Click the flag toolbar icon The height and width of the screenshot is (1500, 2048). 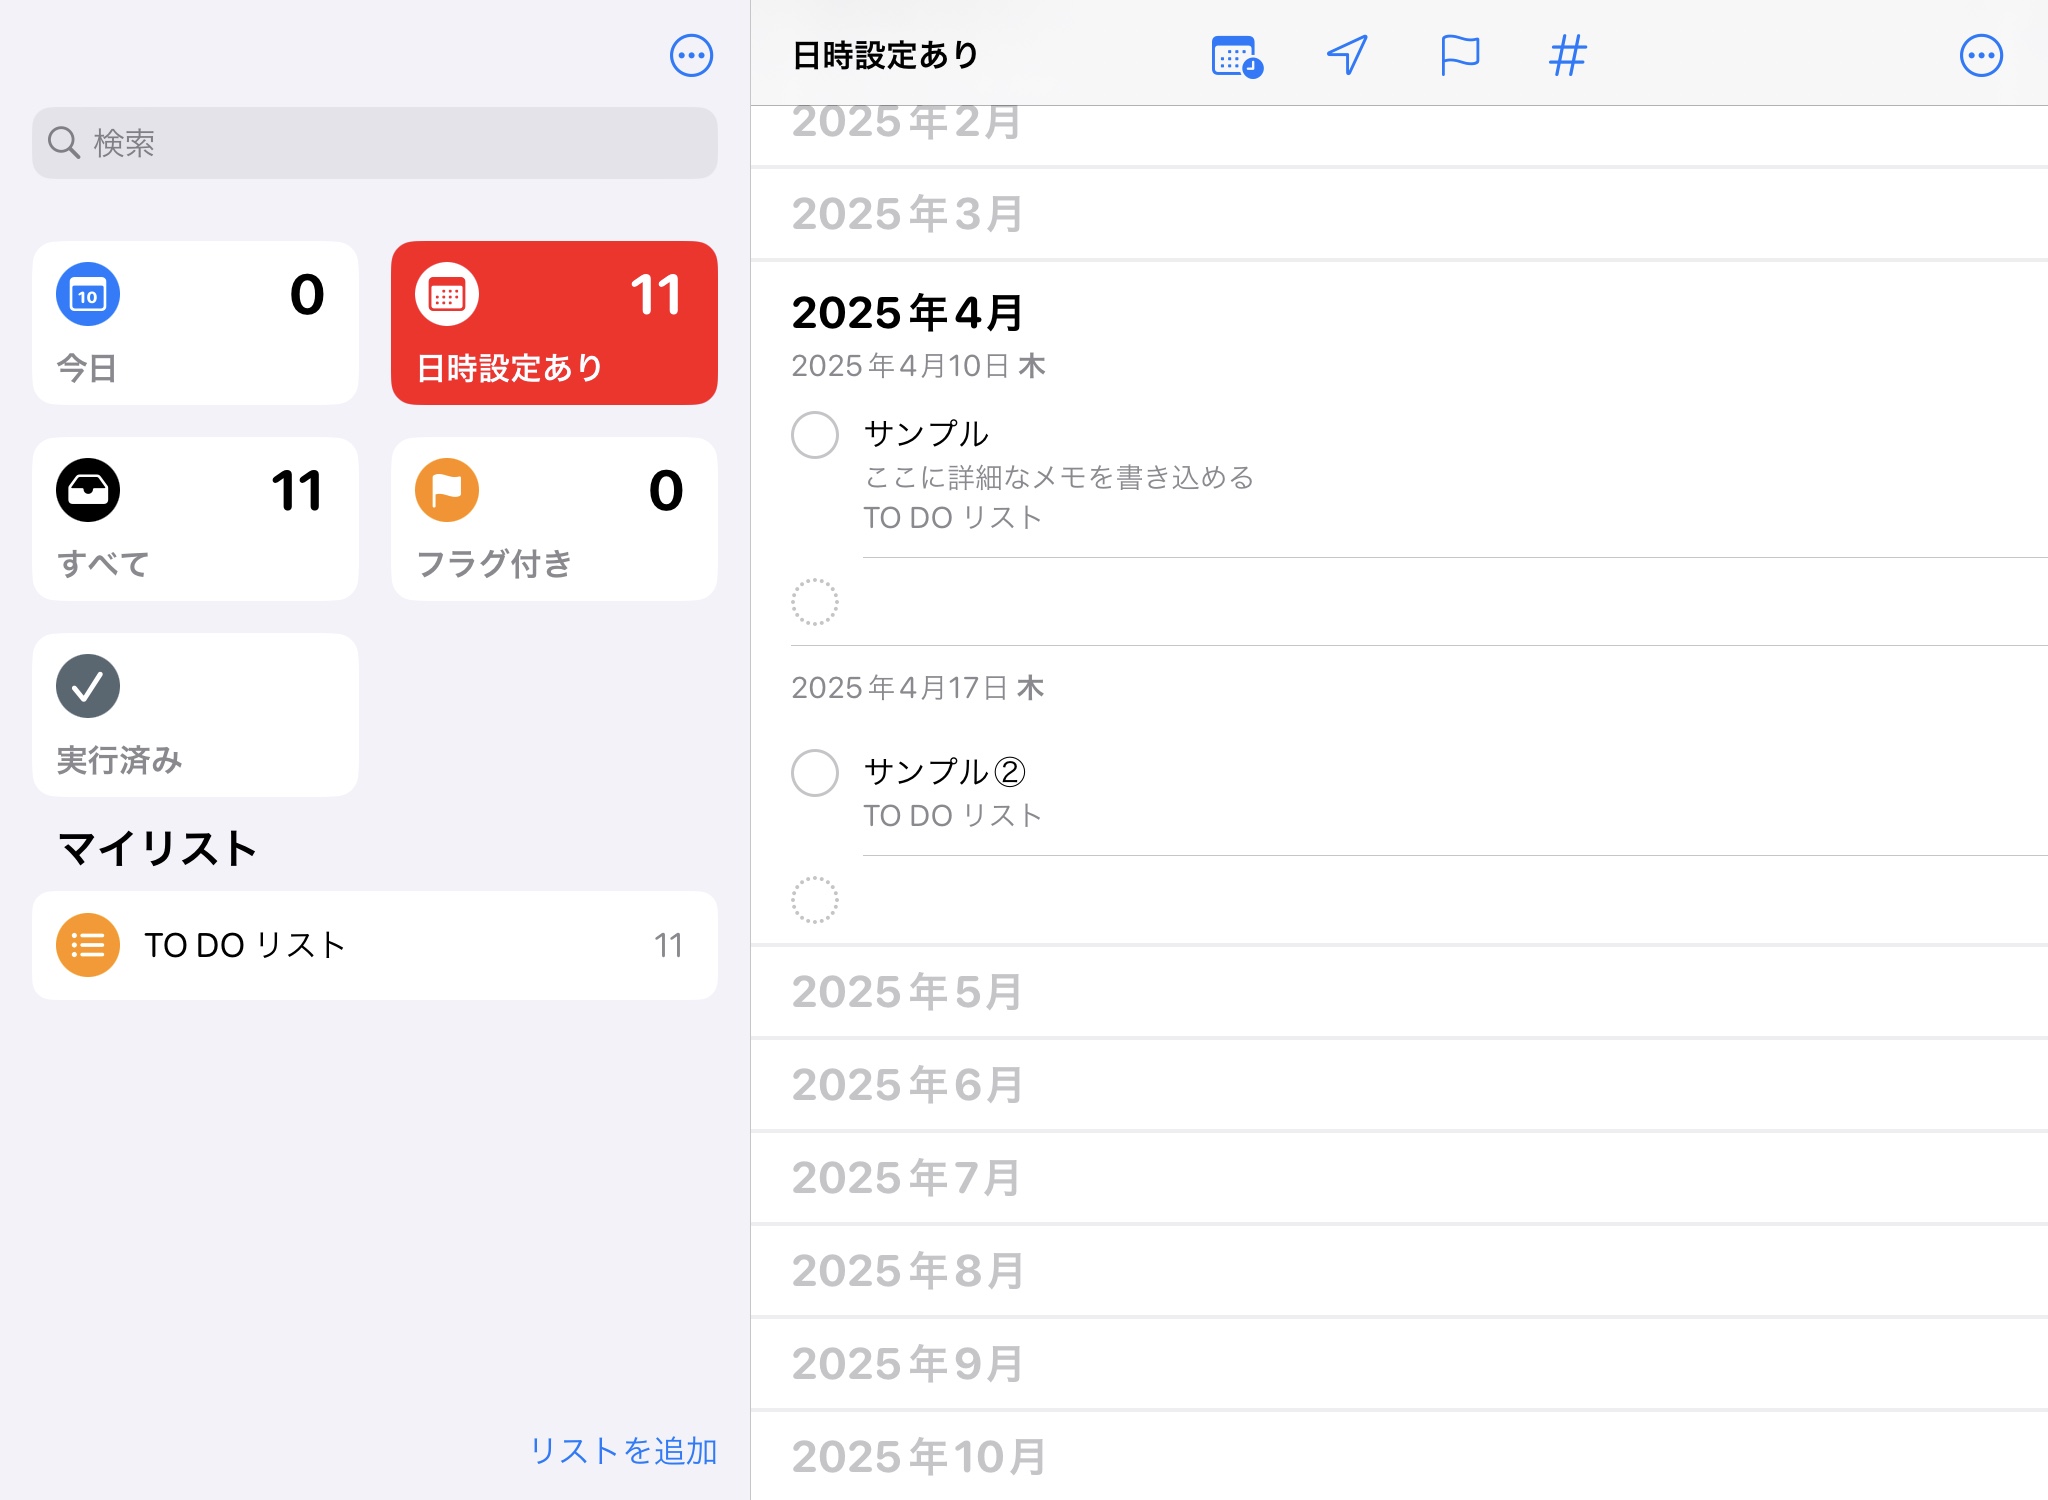1459,56
